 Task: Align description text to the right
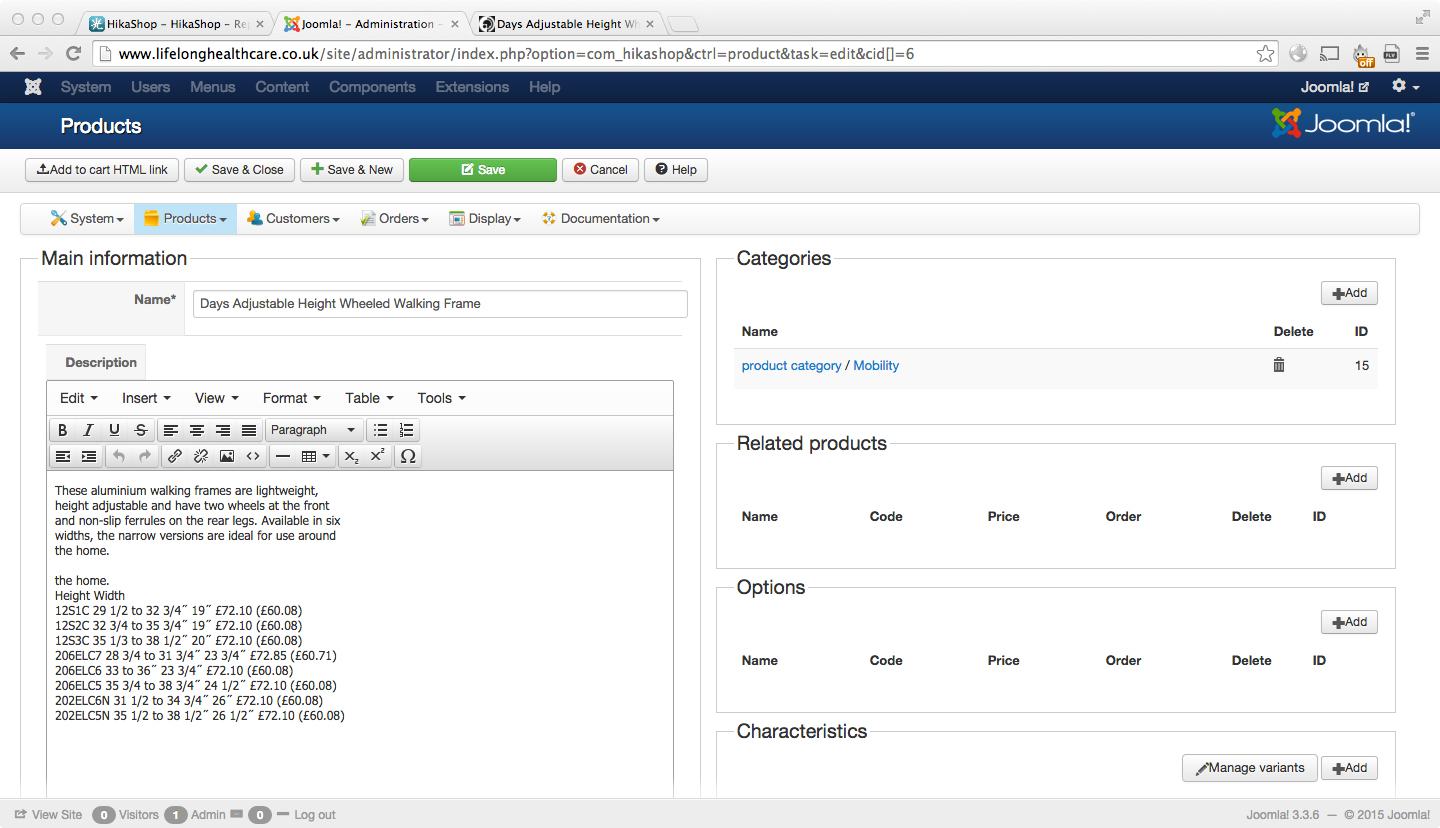click(x=223, y=430)
